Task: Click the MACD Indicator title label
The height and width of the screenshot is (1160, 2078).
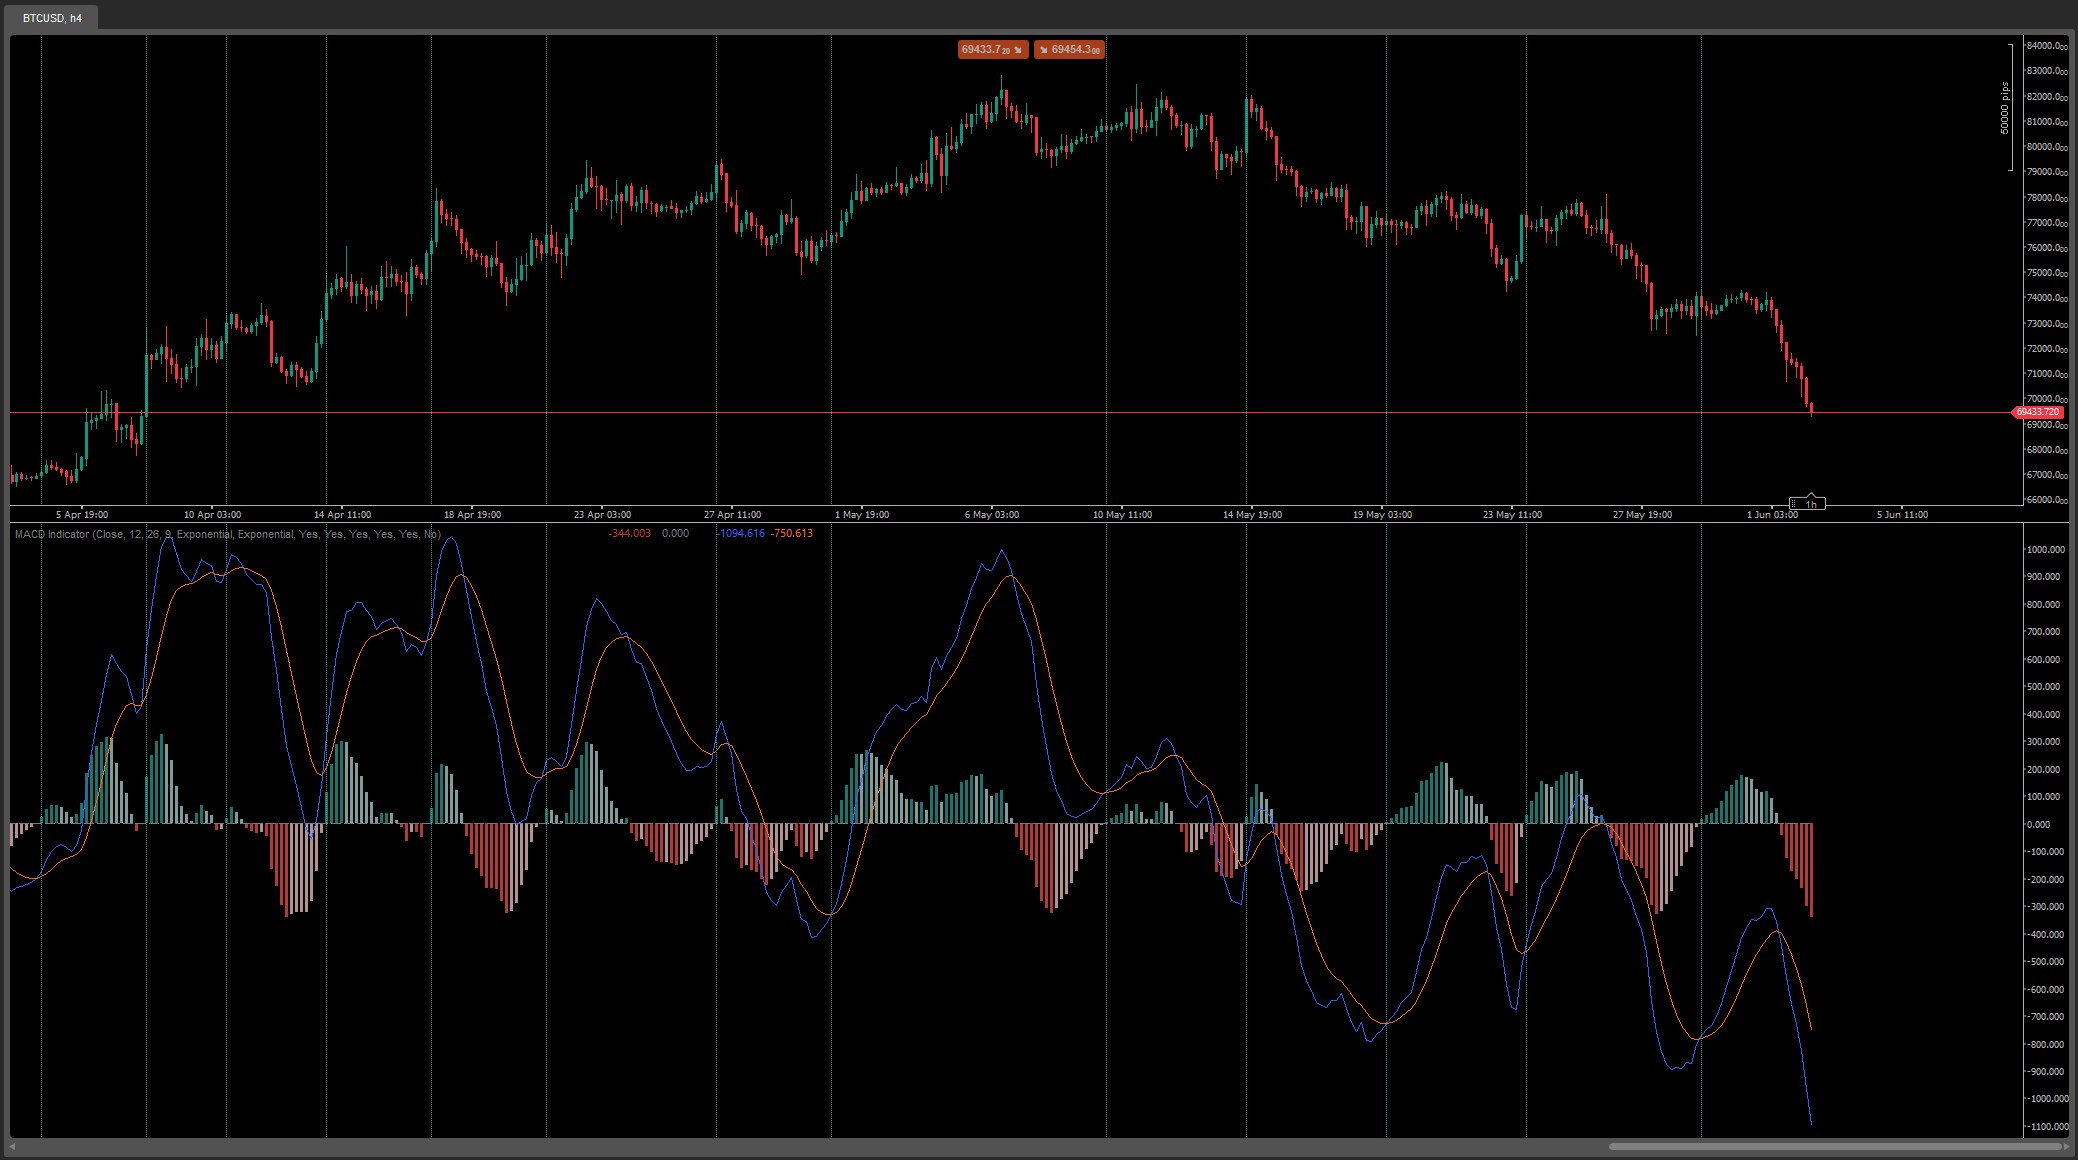Action: 228,534
